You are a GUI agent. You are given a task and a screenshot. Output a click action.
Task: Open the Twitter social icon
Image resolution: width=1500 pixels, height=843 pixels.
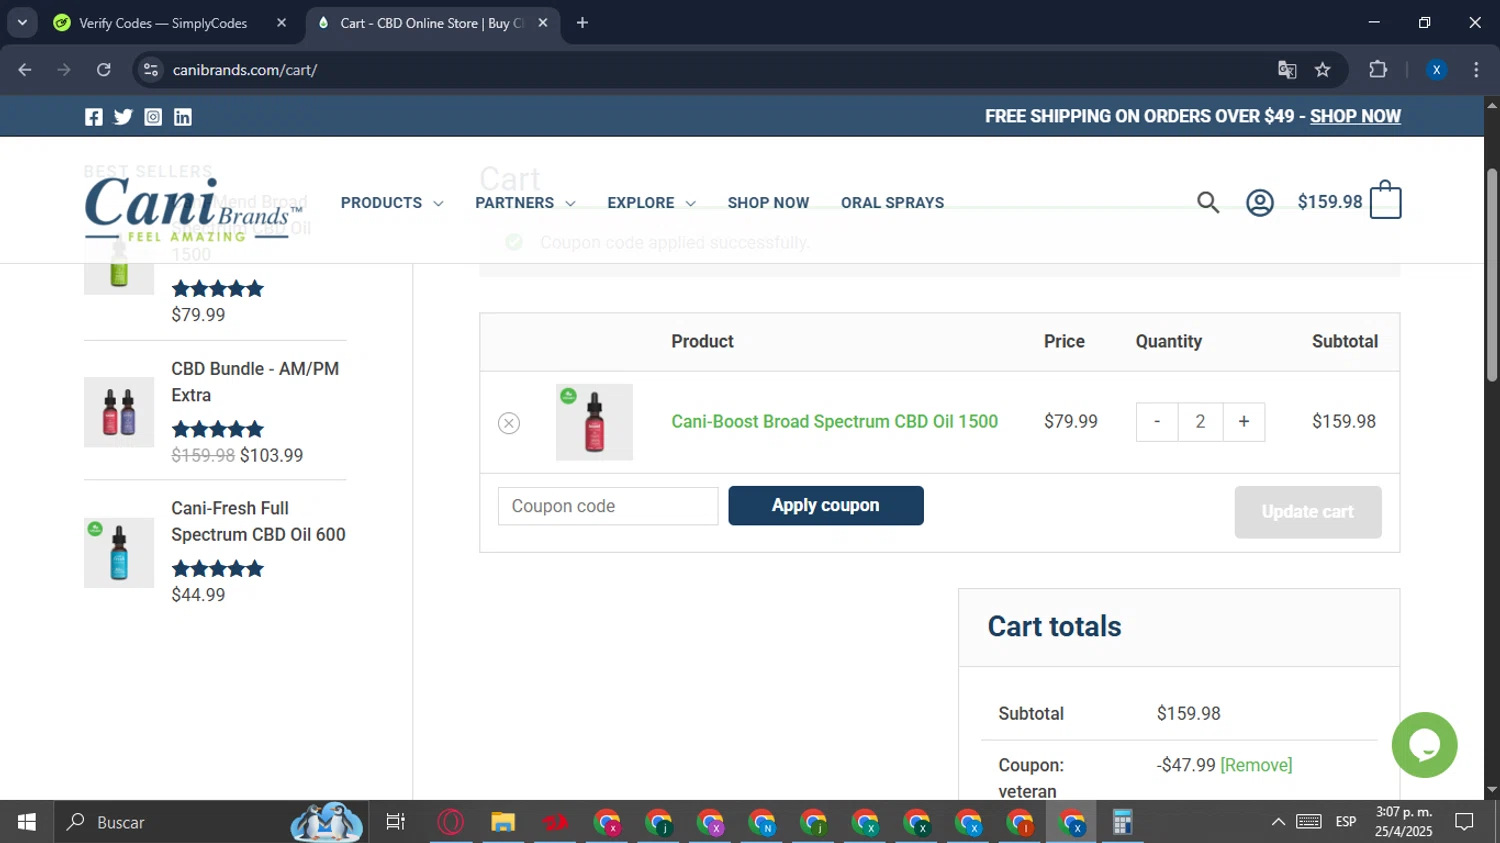[123, 117]
